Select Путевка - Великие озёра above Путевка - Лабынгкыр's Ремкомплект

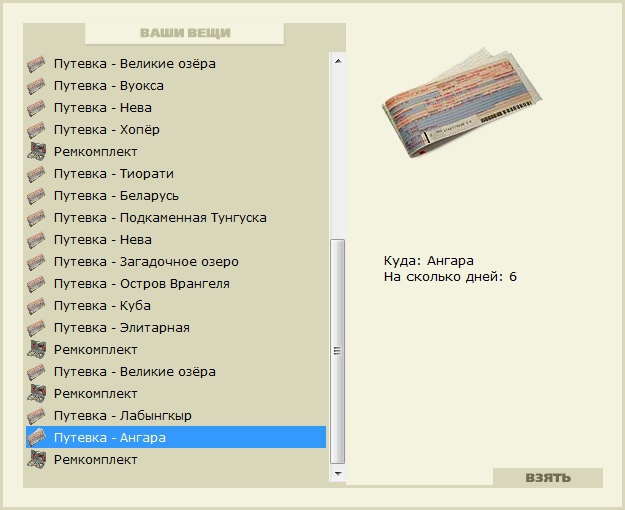(176, 372)
